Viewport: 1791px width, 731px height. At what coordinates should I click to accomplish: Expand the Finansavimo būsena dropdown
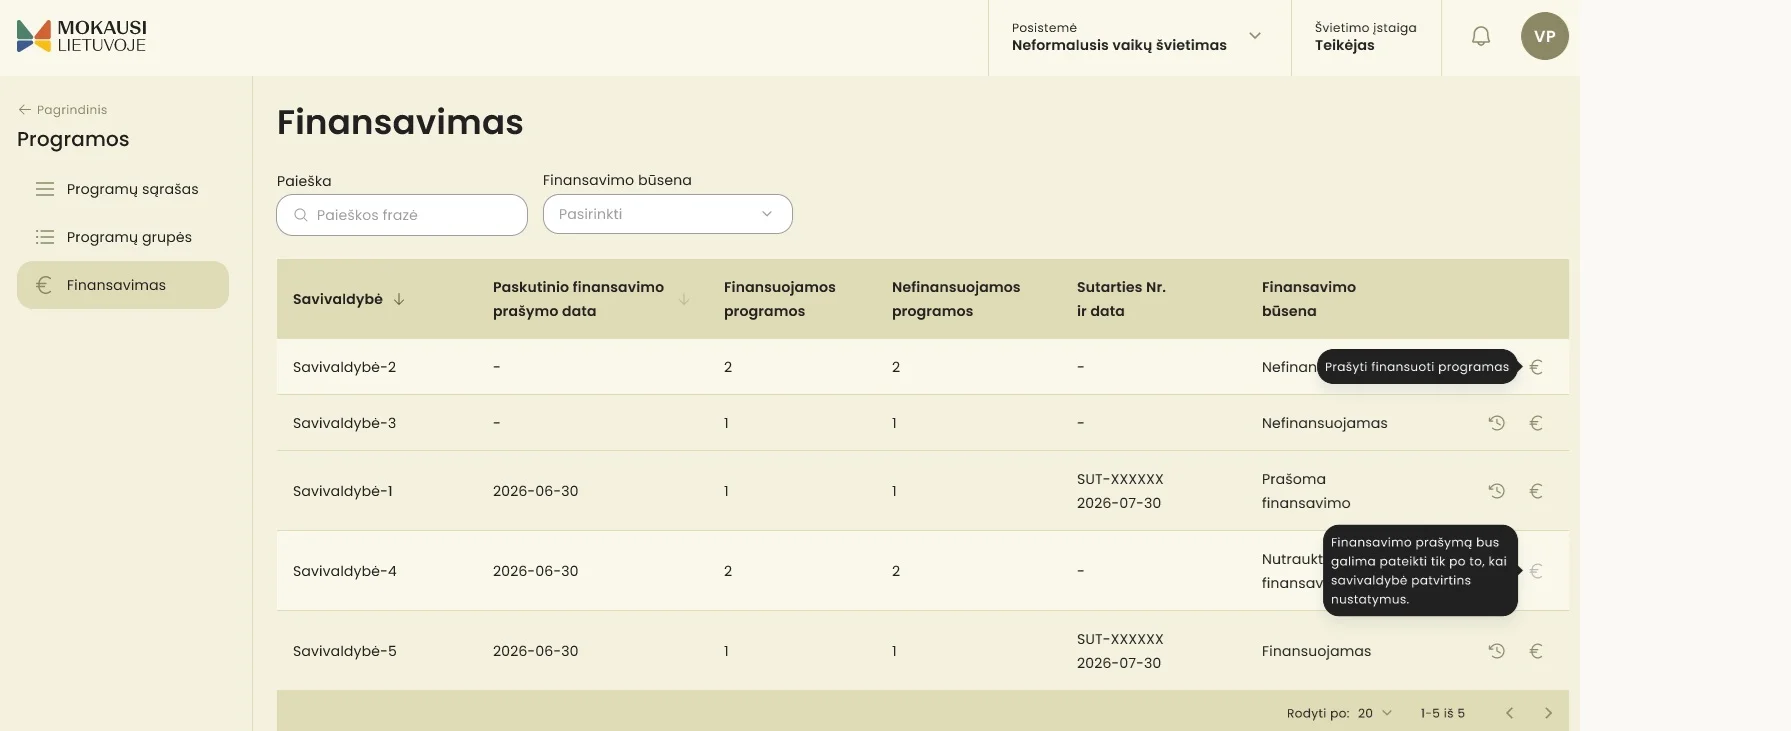pos(667,214)
